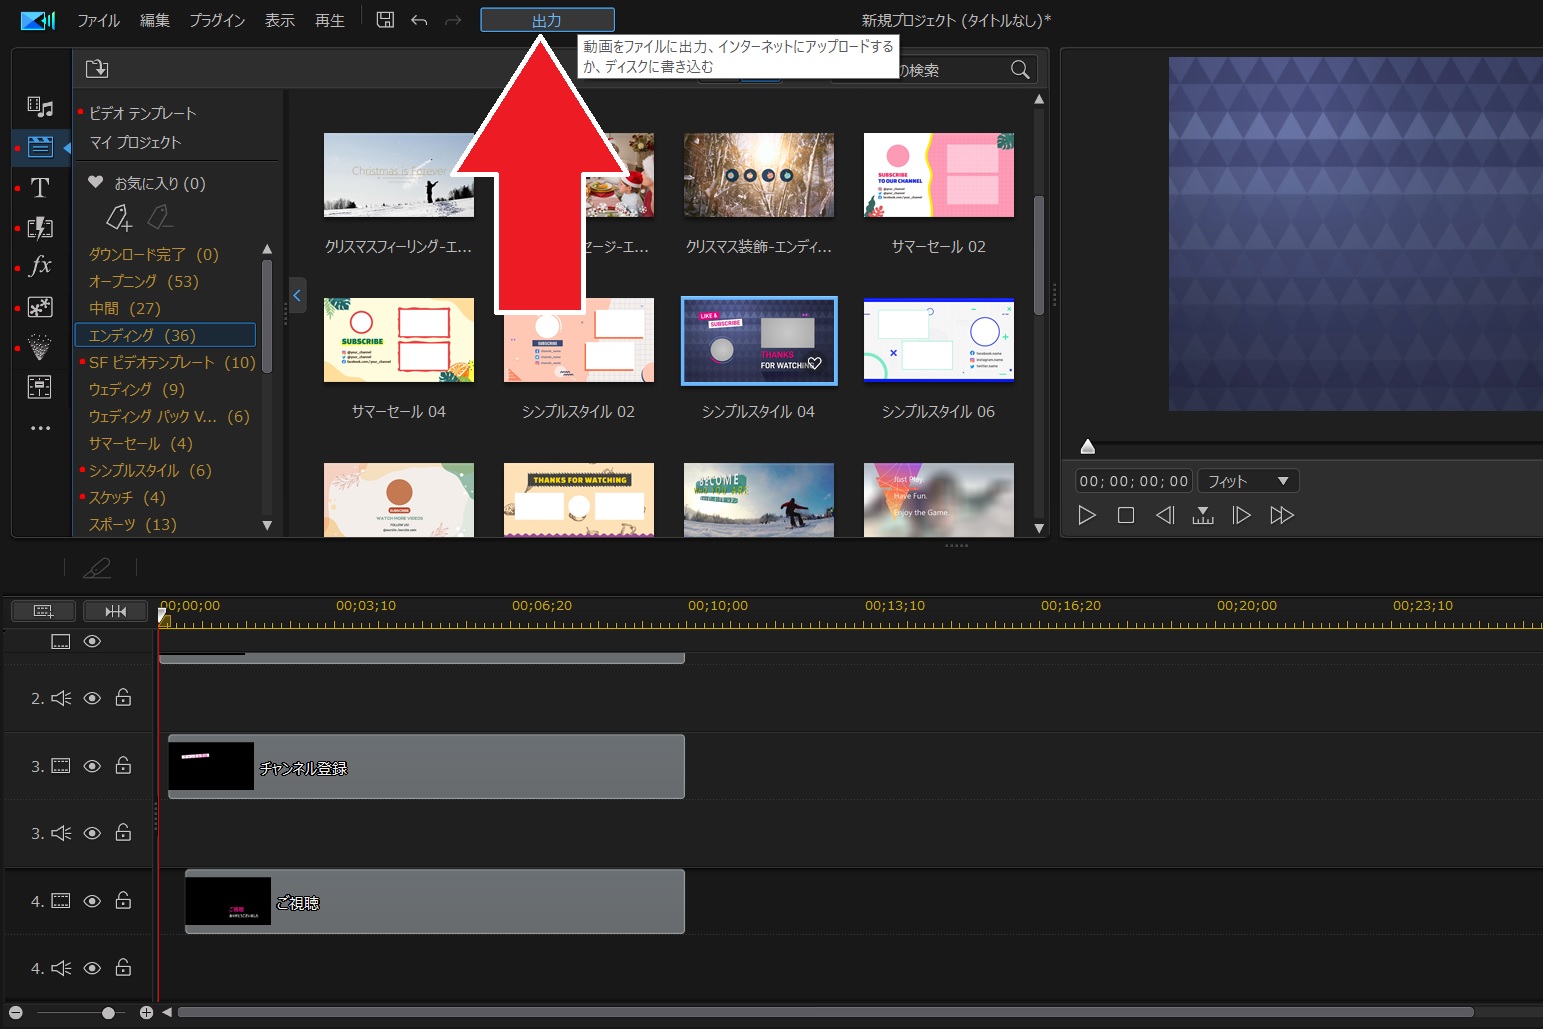Open the Transition Room icon

(40, 227)
